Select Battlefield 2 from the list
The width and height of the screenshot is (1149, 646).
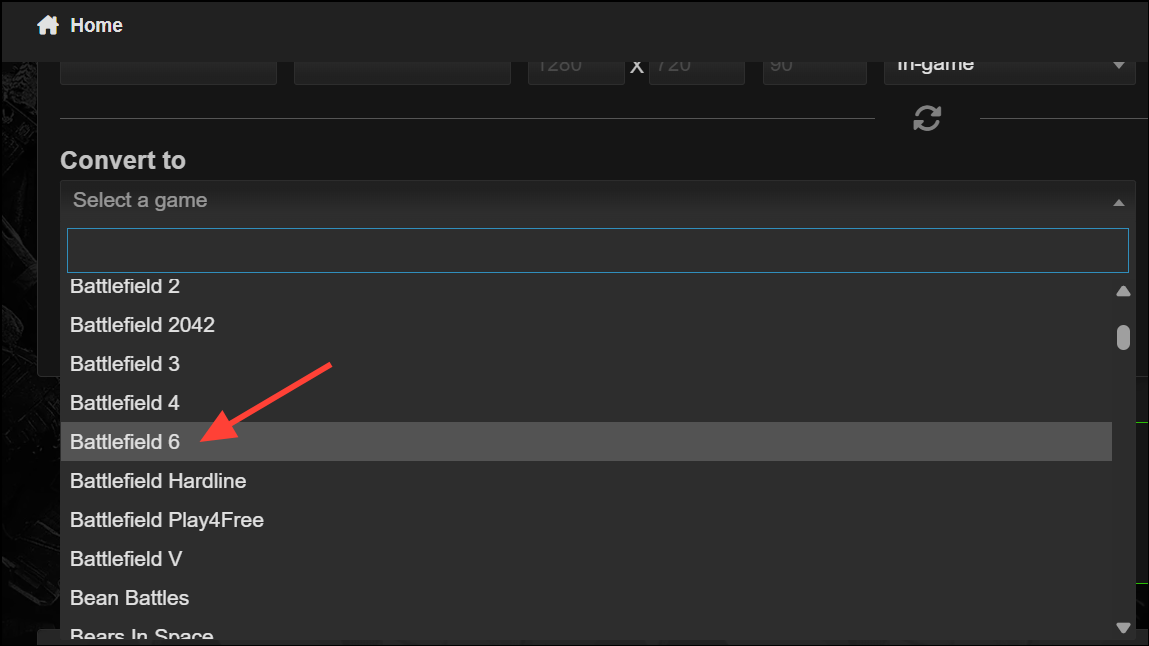(x=585, y=286)
